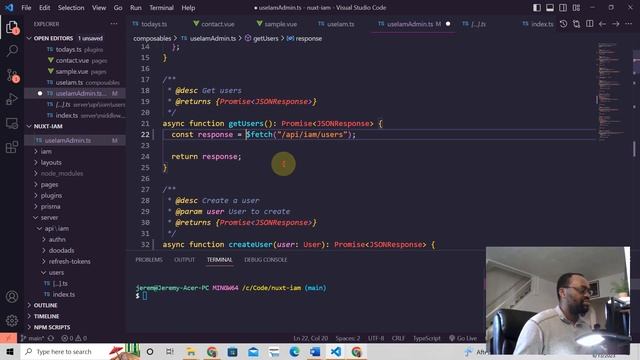The height and width of the screenshot is (360, 640).
Task: Open the file timeline history icon
Action: [563, 24]
